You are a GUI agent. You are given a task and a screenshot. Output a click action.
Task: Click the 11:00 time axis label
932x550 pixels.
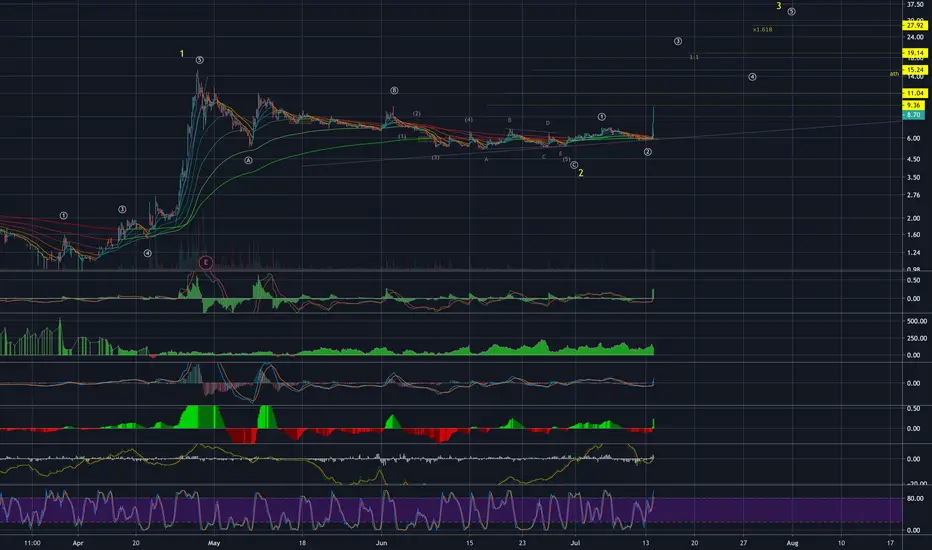(x=32, y=543)
